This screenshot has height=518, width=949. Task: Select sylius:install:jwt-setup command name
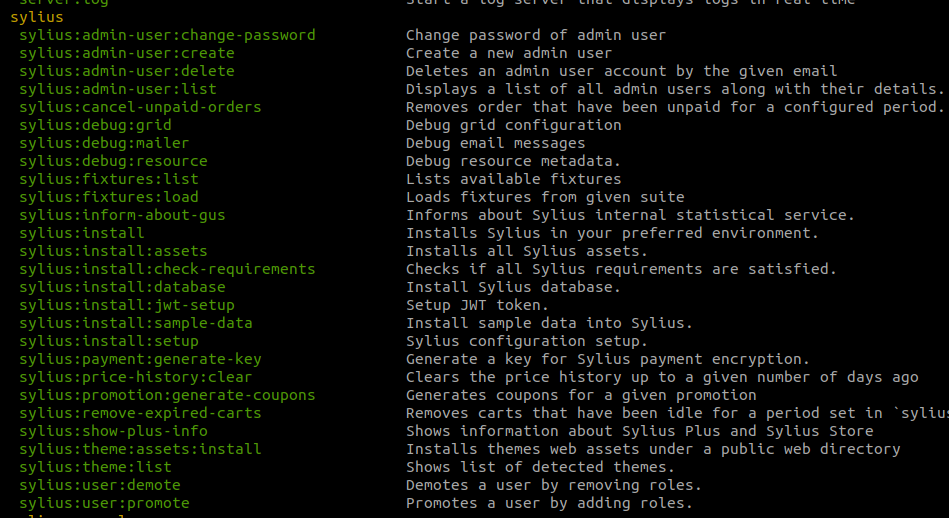pyautogui.click(x=126, y=306)
